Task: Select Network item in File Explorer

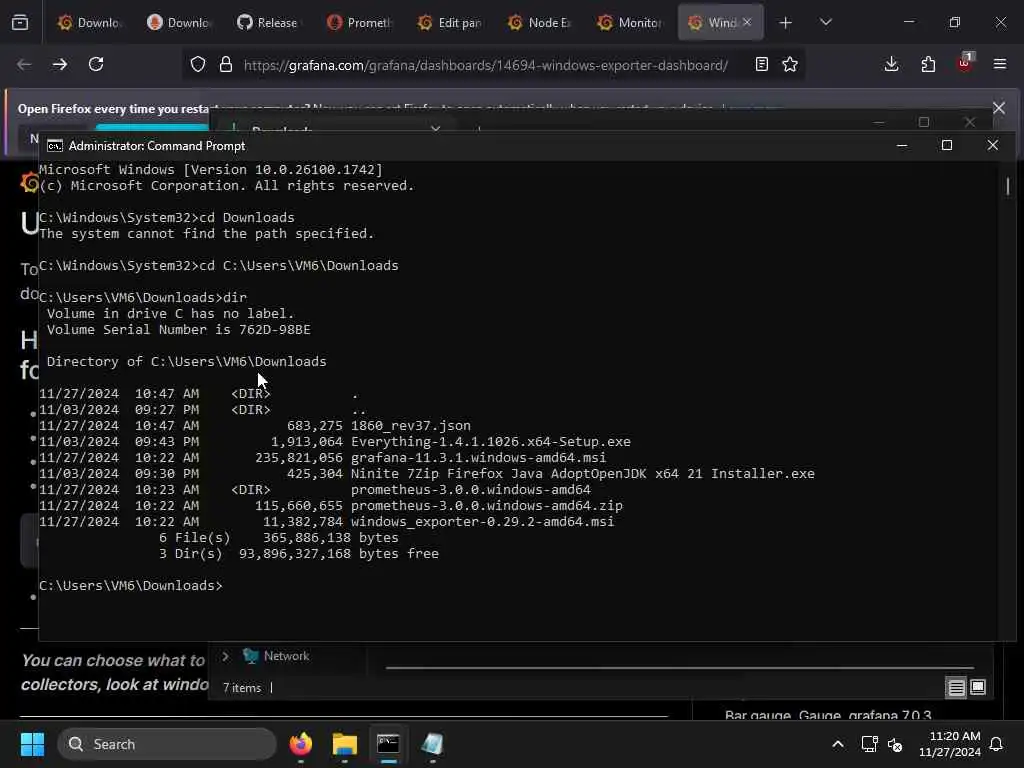Action: [276, 656]
